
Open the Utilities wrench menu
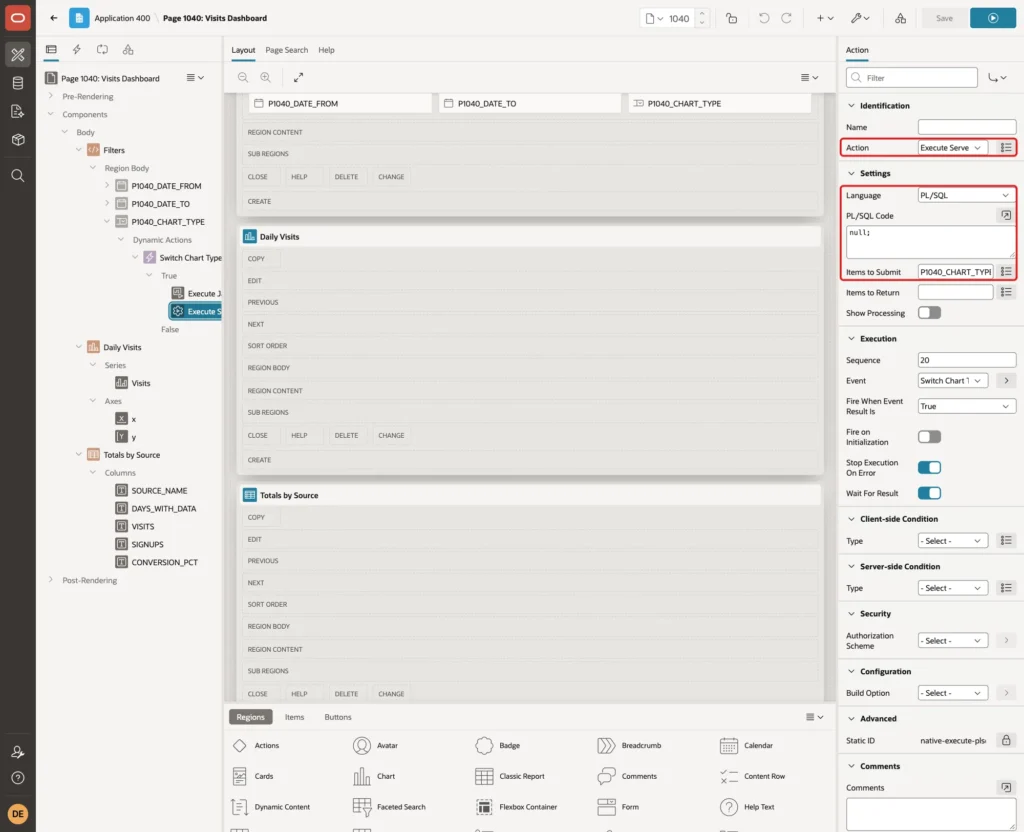click(x=859, y=18)
